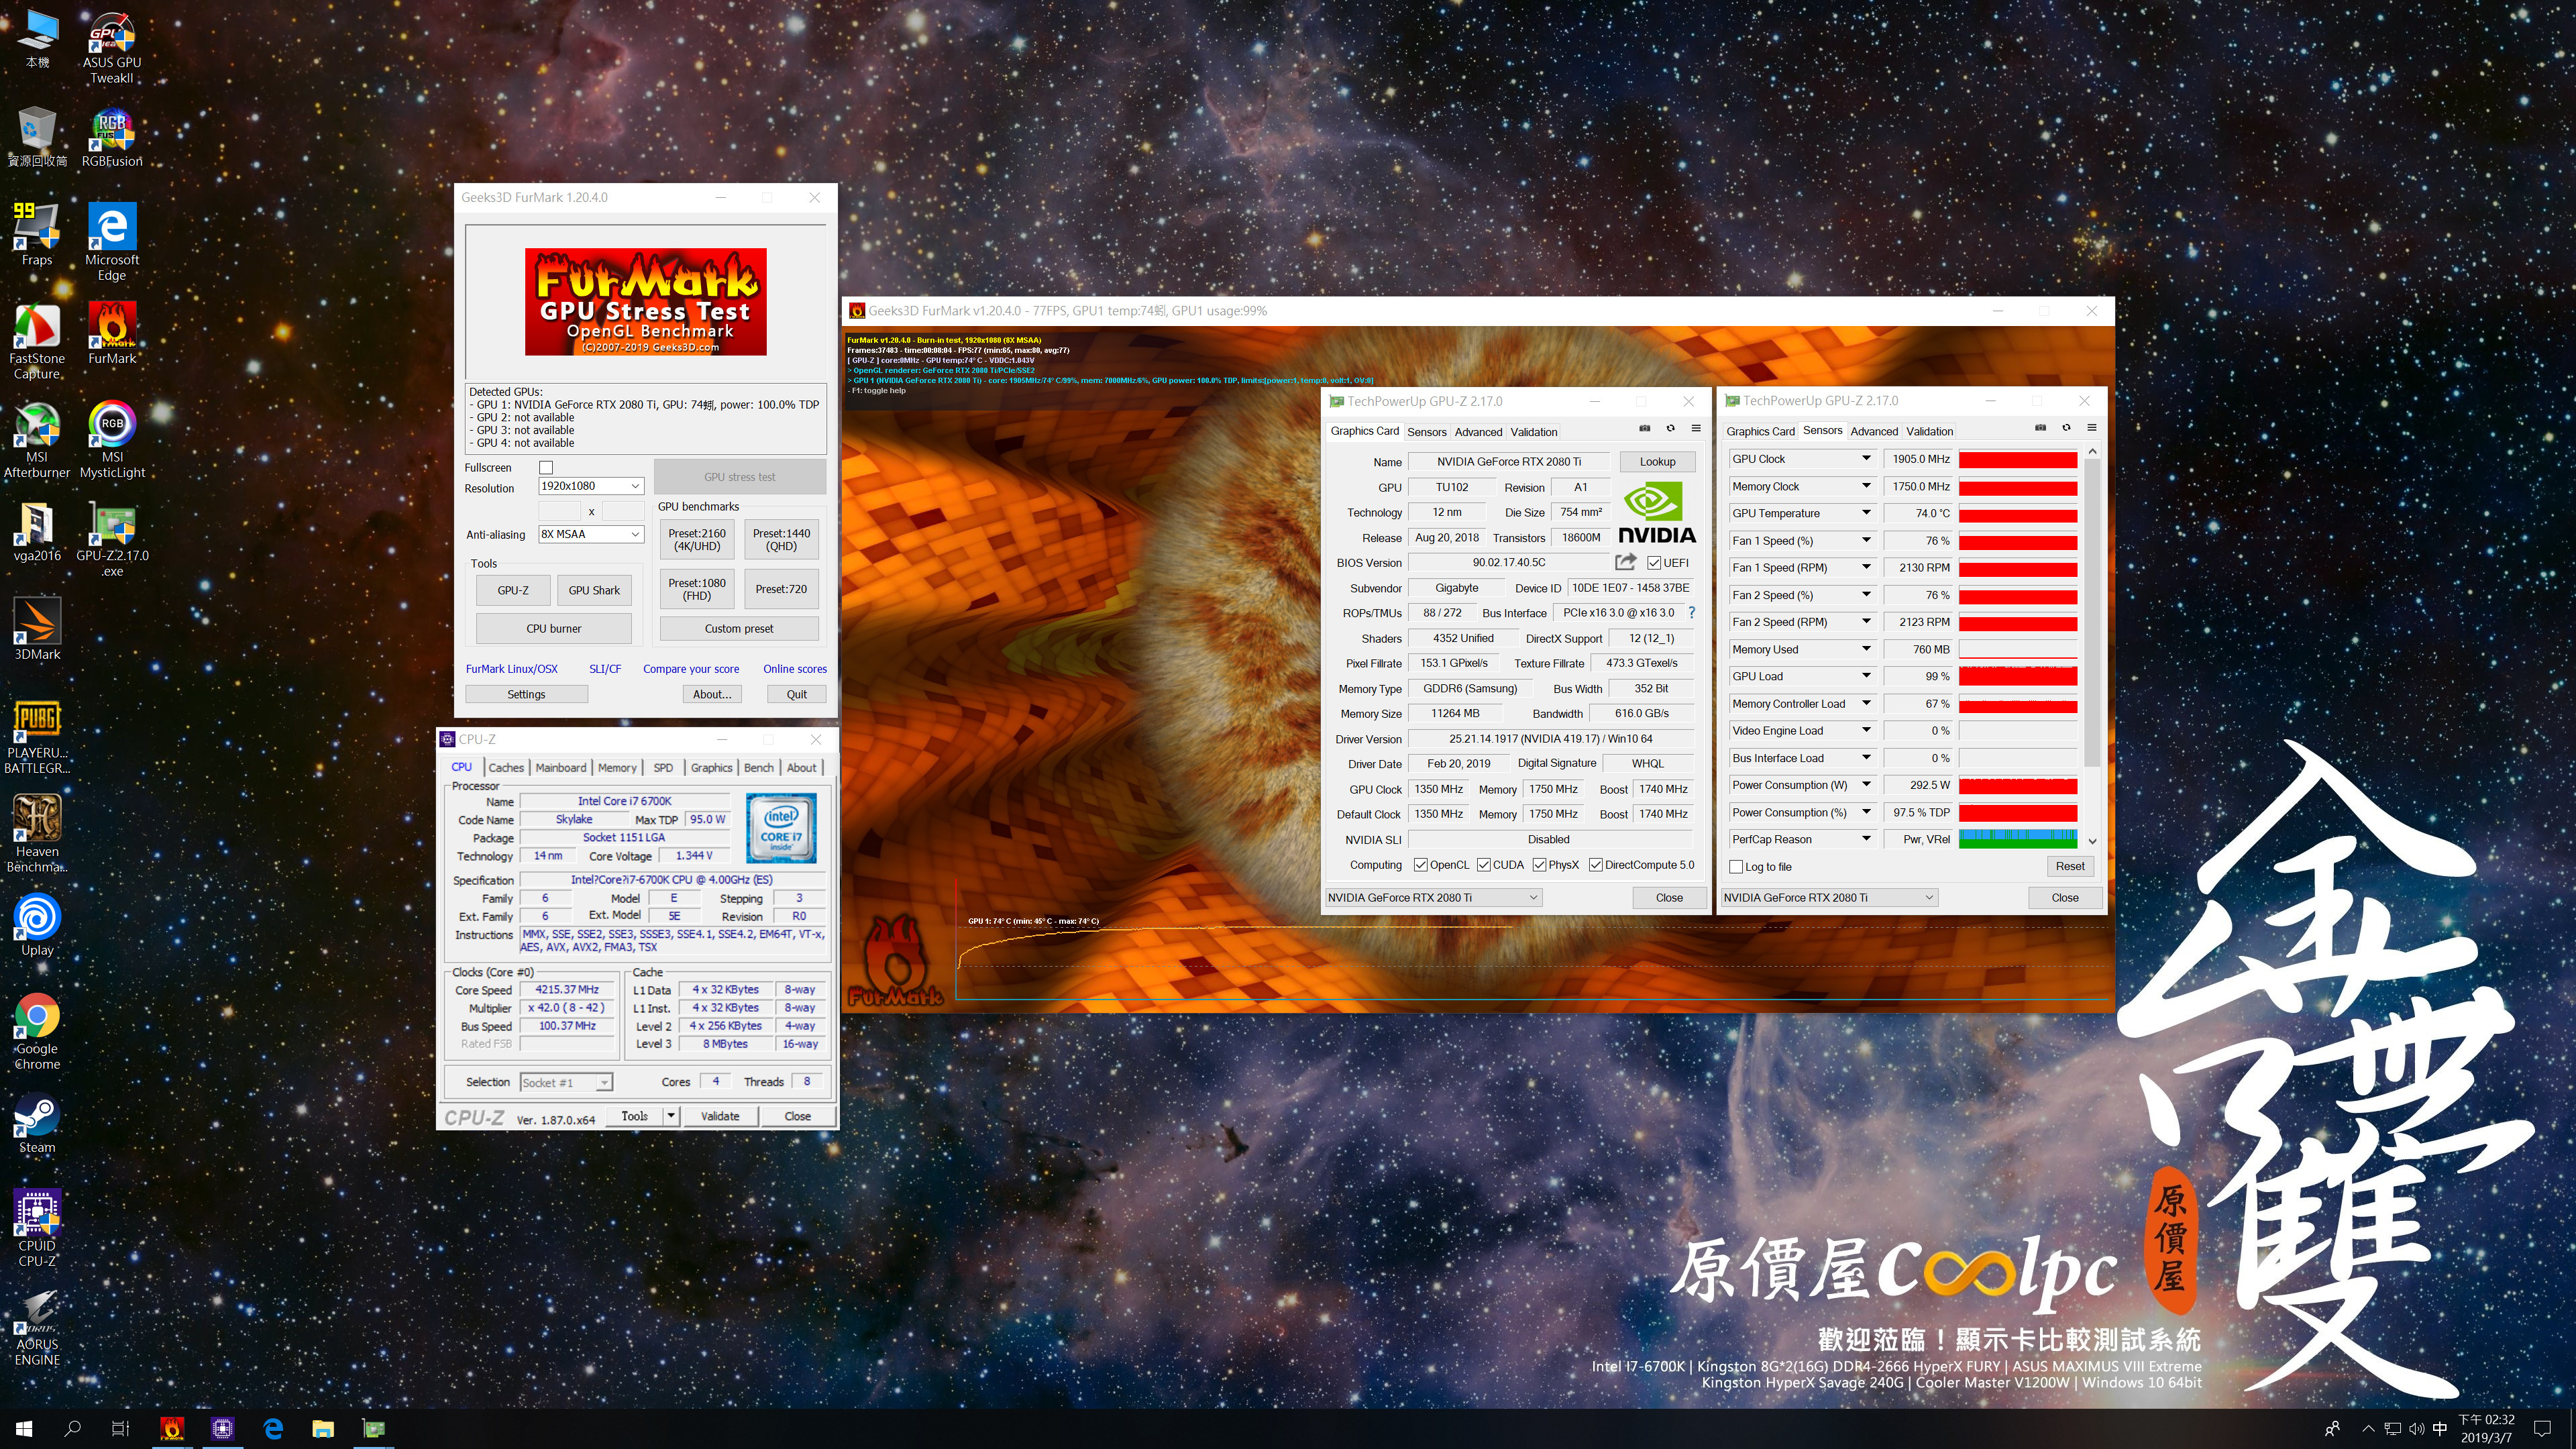Open Validation tab in GPU-Z Sensors window
This screenshot has height=1449, width=2576.
1929,431
